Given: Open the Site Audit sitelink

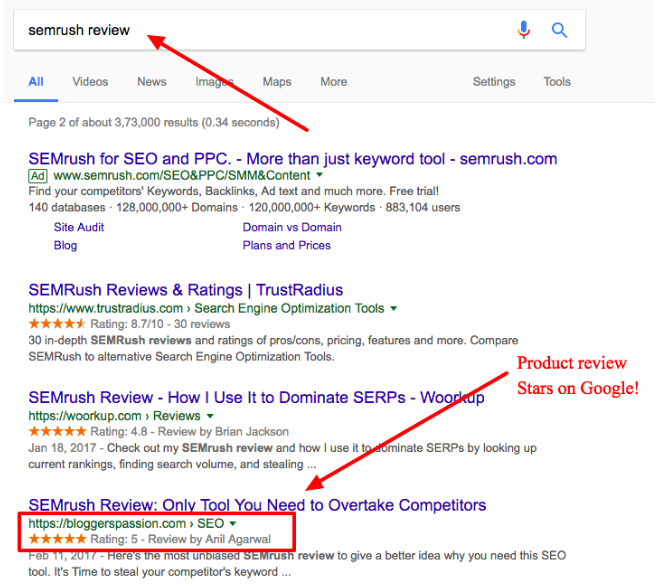Looking at the screenshot, I should pyautogui.click(x=79, y=227).
